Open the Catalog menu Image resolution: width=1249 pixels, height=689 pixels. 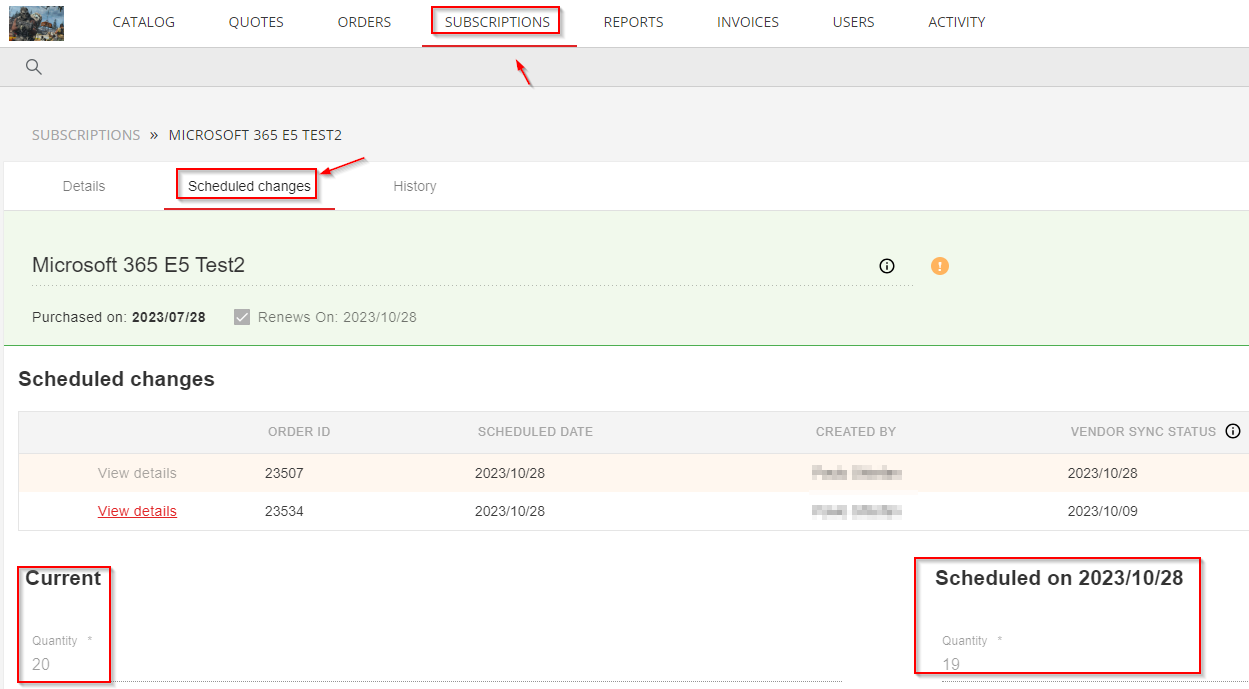[x=144, y=22]
